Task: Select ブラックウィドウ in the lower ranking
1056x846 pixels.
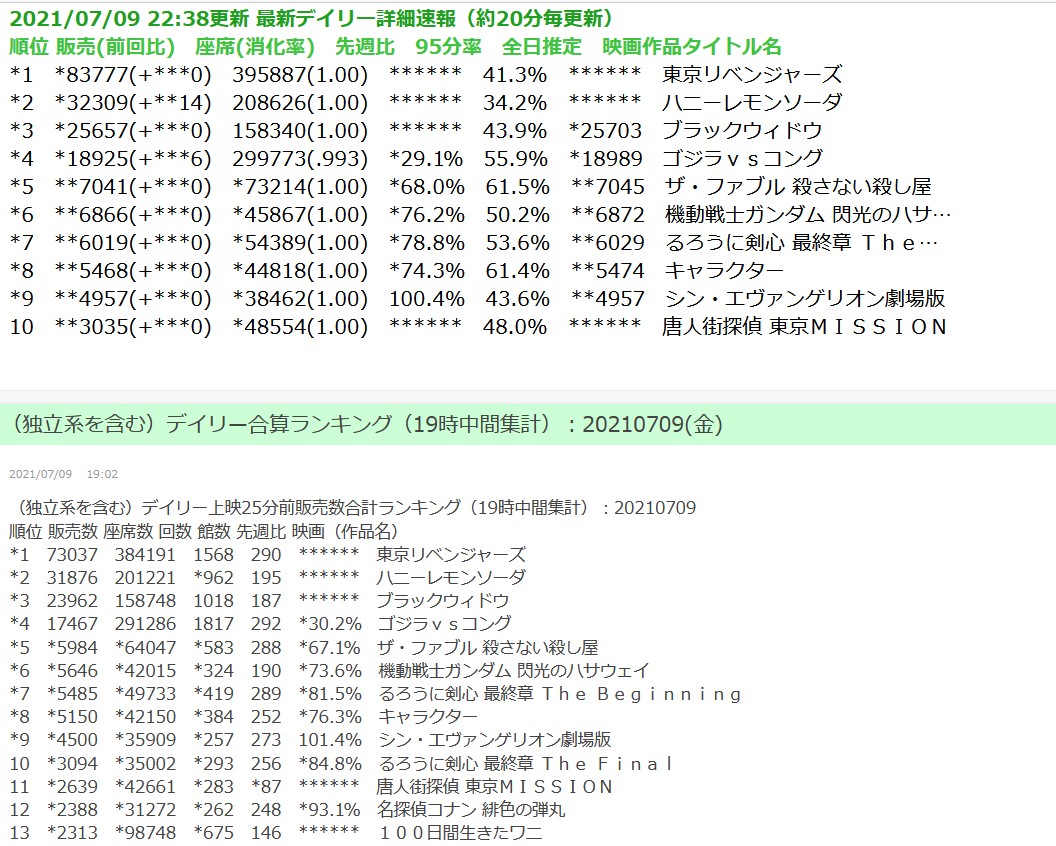Action: [442, 601]
